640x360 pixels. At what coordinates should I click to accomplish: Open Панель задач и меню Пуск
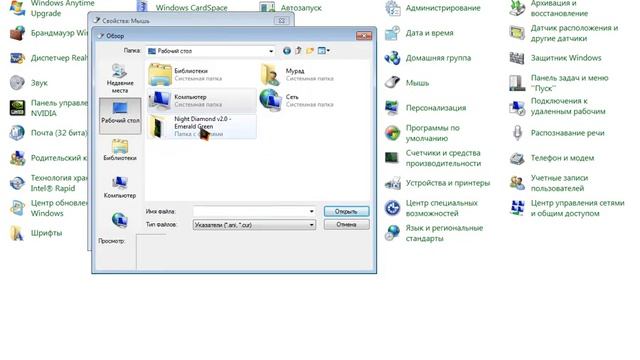[x=559, y=83]
